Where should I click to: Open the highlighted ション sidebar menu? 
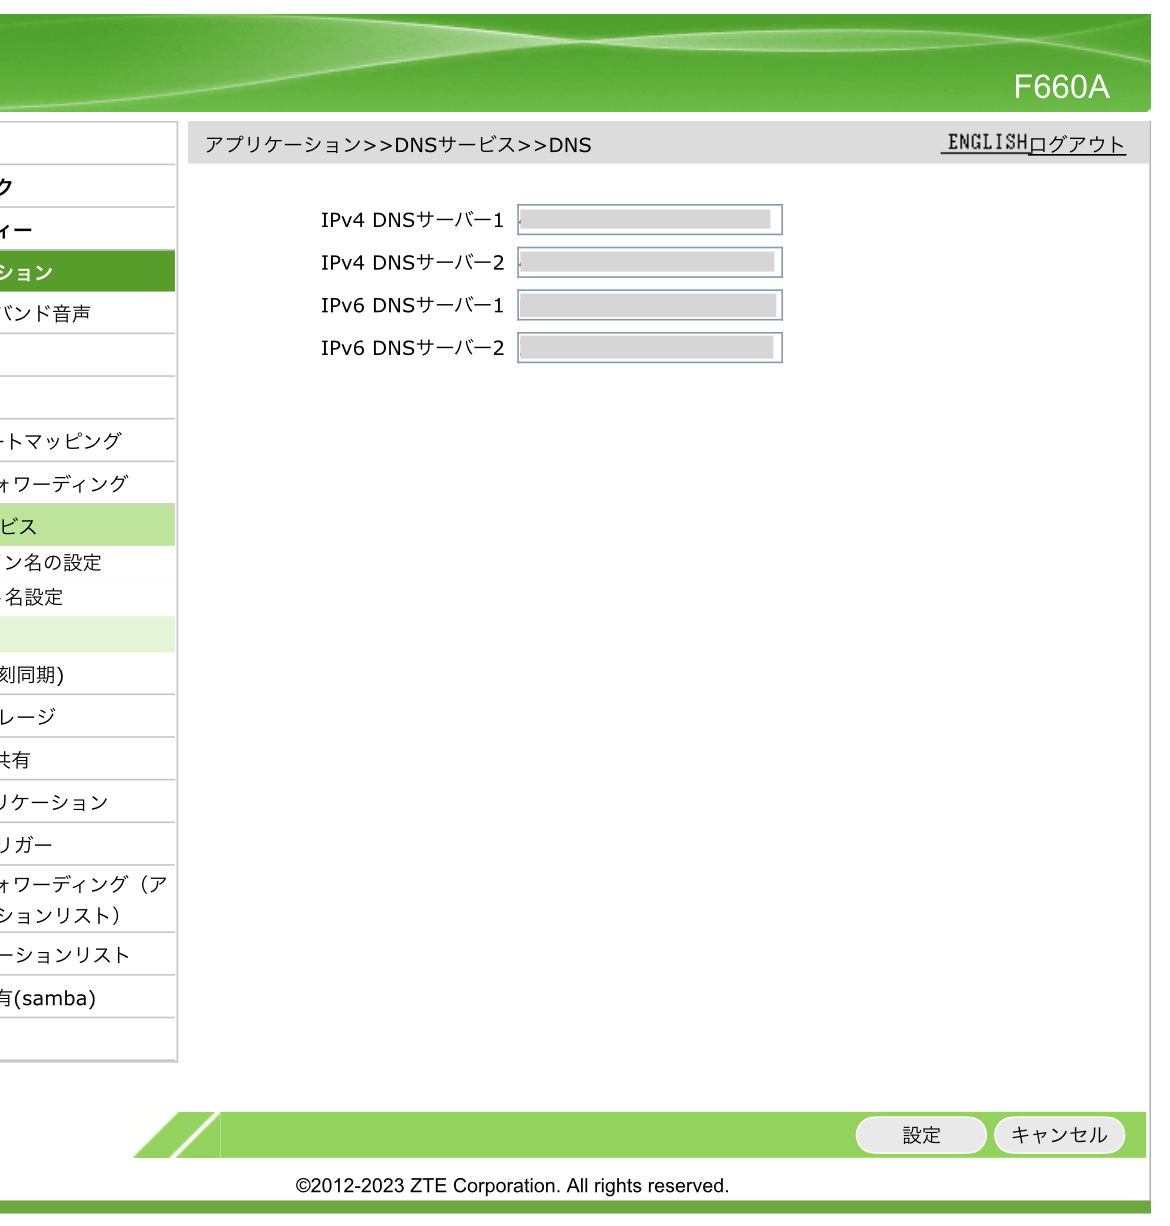coord(87,271)
